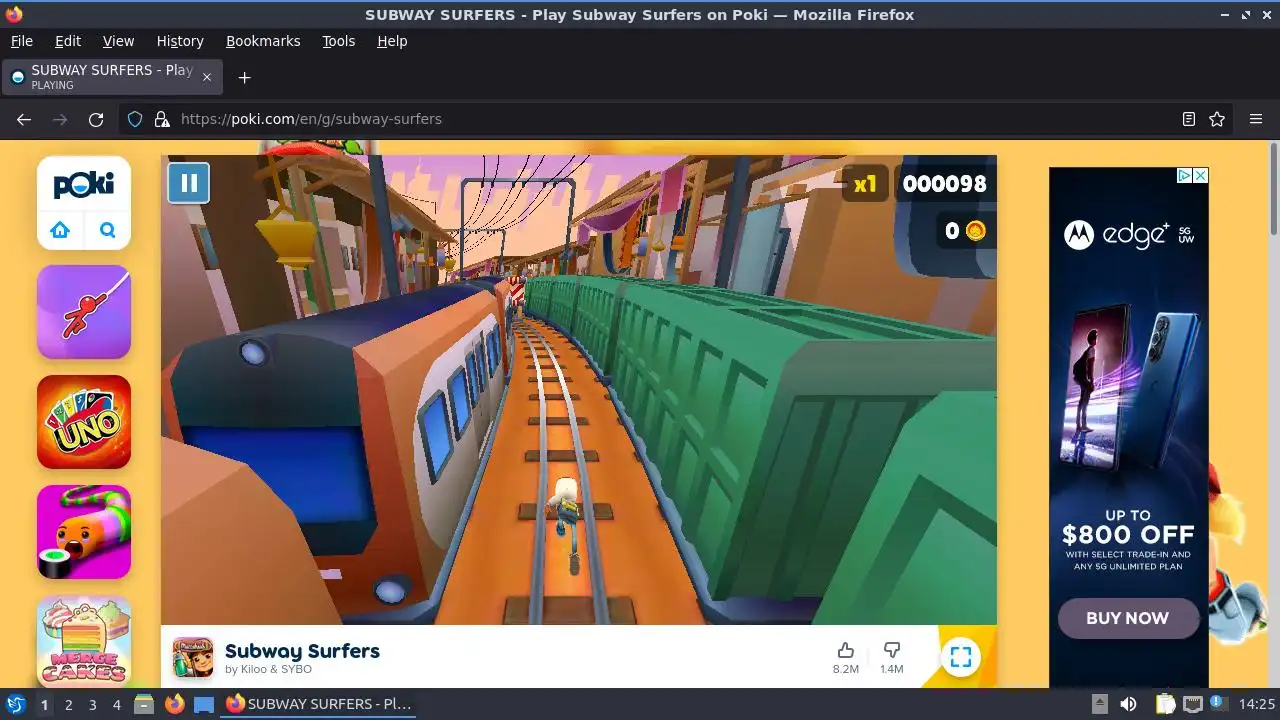Open the Tools menu
Screen dimensions: 1280x720
tap(338, 41)
